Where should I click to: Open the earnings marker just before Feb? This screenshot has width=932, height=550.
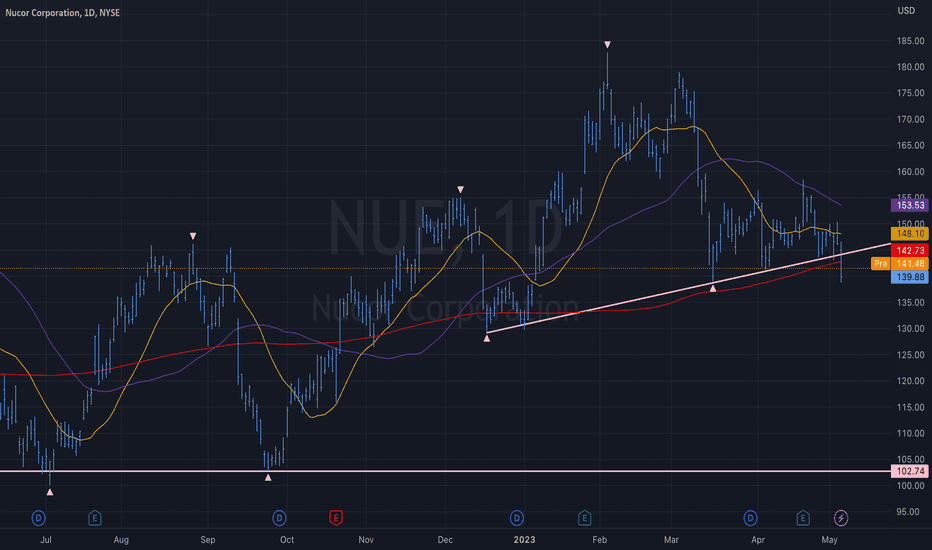point(584,518)
